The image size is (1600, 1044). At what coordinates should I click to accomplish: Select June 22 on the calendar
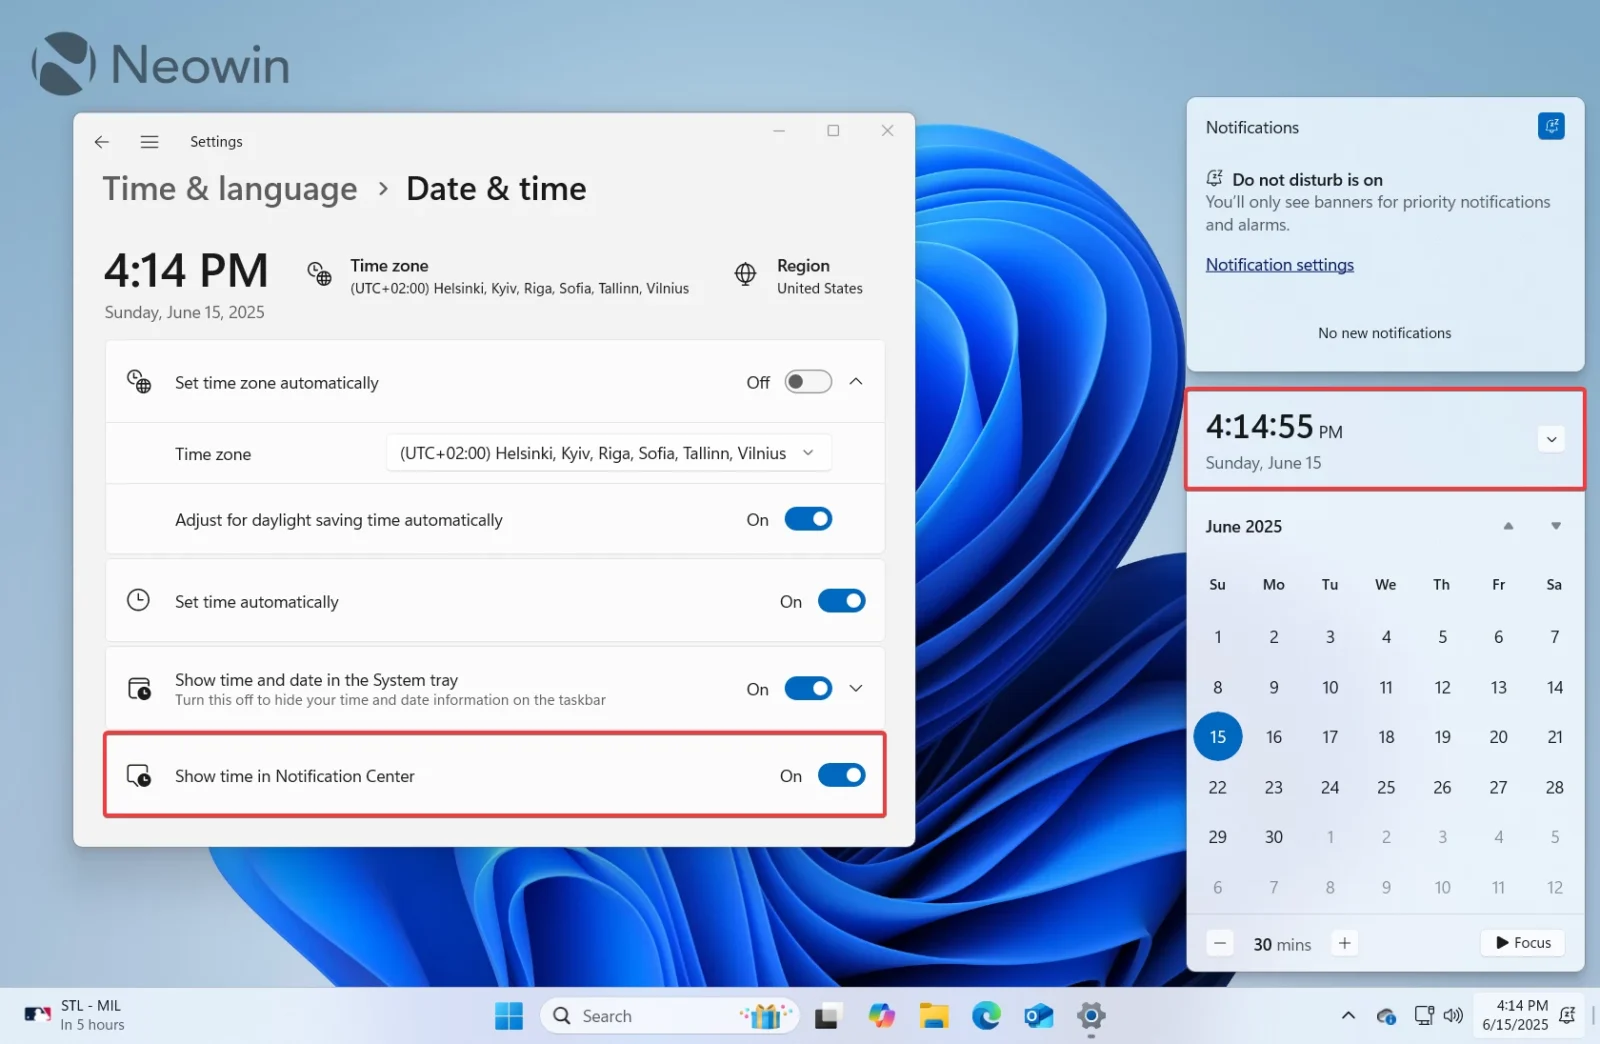tap(1217, 787)
